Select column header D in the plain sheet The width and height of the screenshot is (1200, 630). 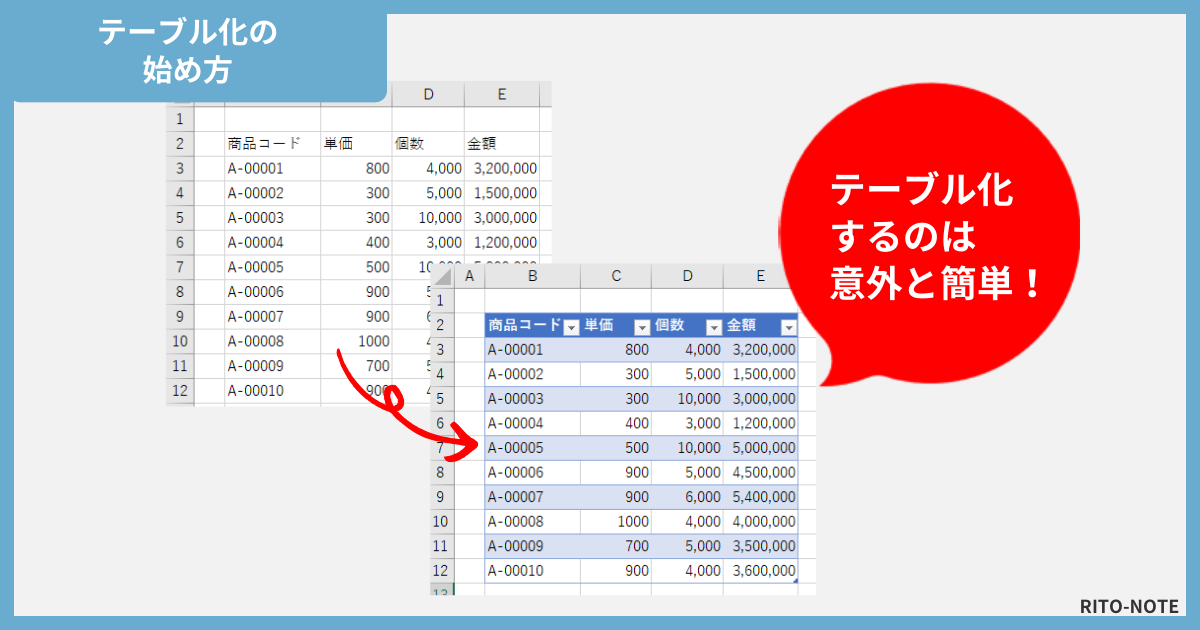click(429, 93)
